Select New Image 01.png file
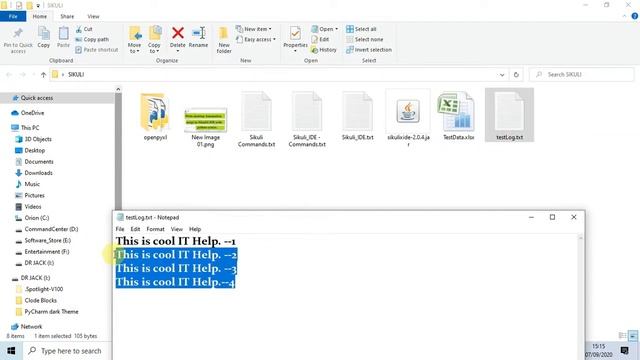This screenshot has width=640, height=360. click(206, 127)
